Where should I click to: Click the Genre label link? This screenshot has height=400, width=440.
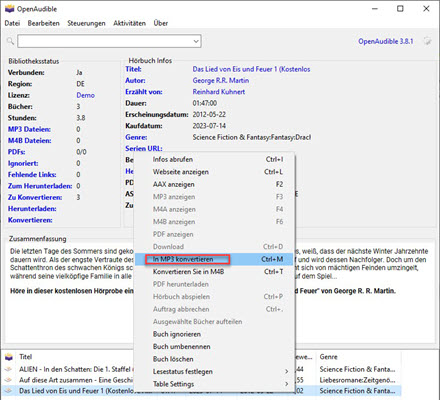136,137
